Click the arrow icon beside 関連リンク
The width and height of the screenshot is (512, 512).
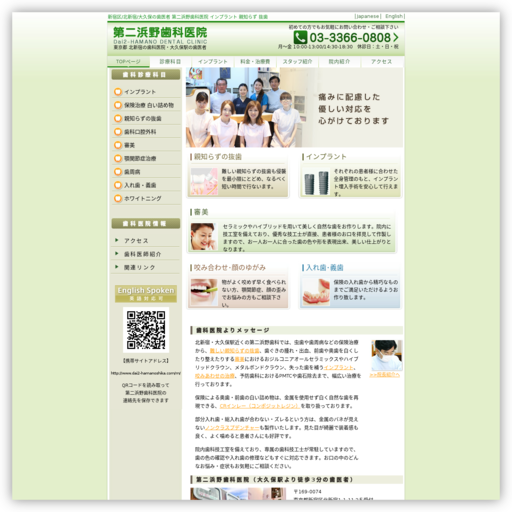[x=117, y=267]
